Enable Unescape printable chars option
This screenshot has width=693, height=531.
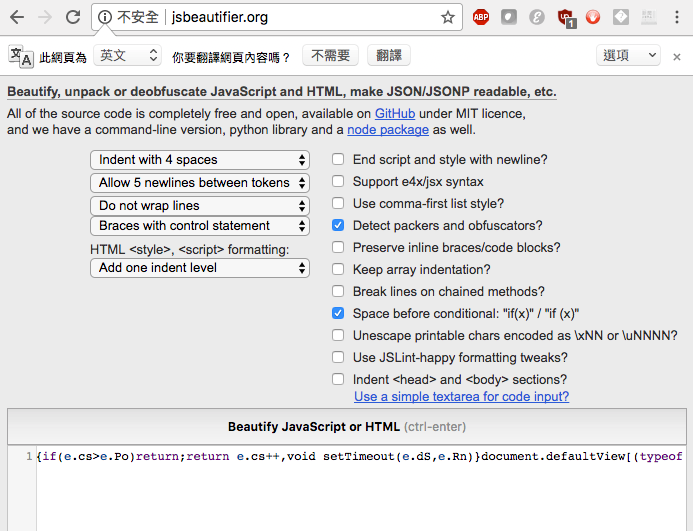coord(338,335)
